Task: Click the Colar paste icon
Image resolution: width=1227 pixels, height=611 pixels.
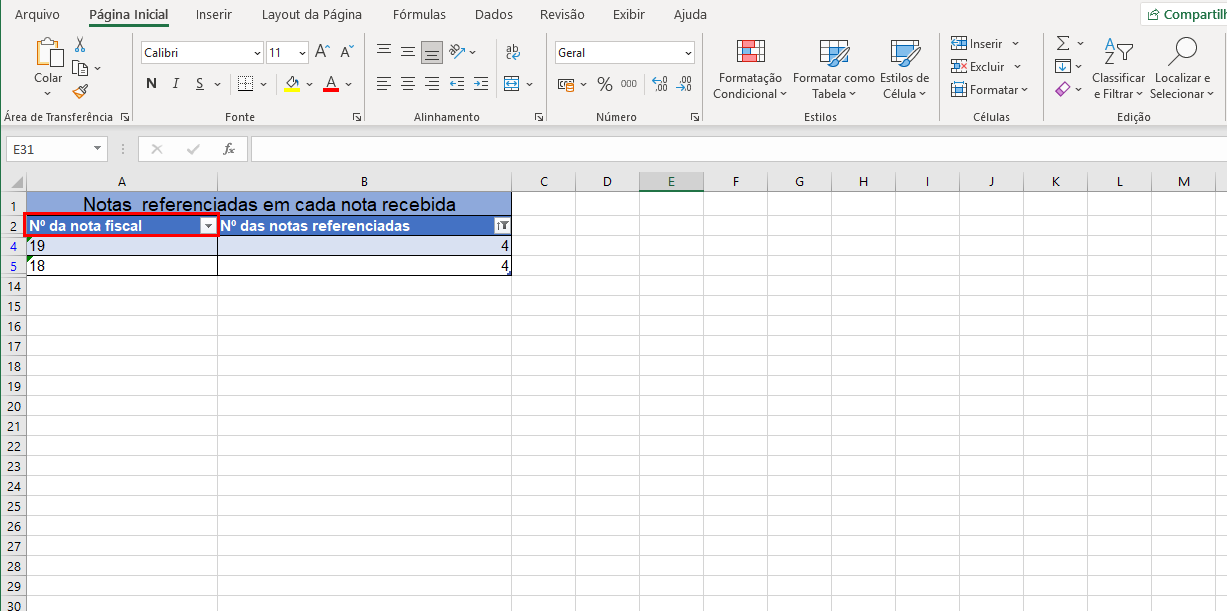Action: click(48, 52)
